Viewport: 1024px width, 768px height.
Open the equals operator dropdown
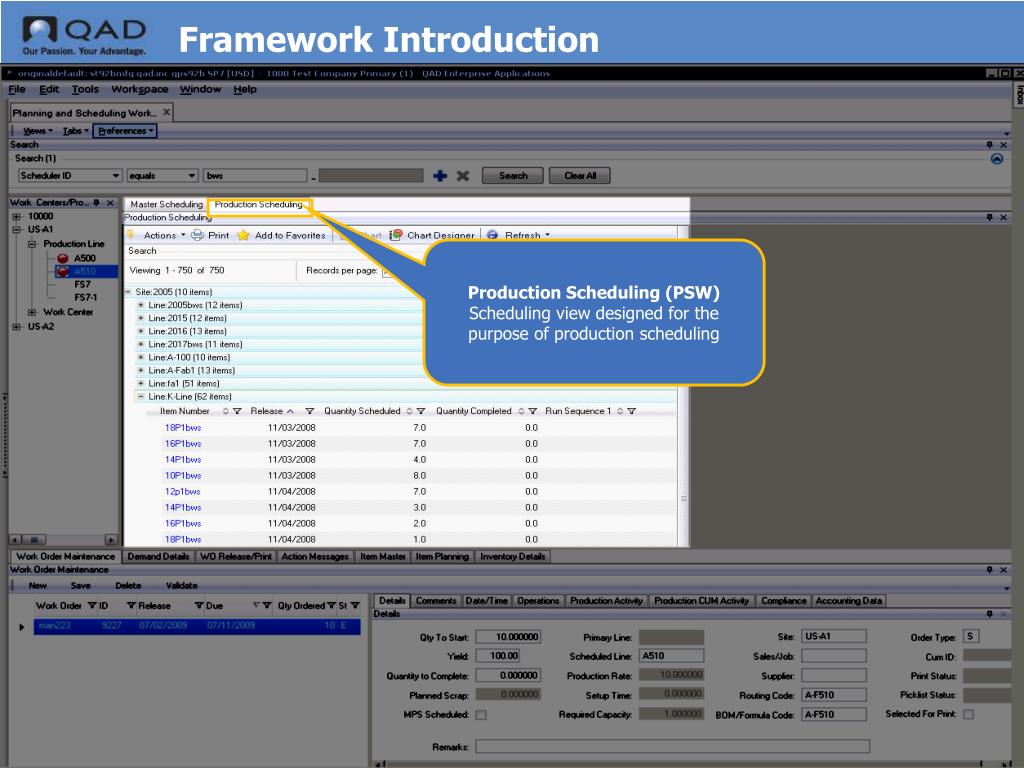[x=191, y=176]
